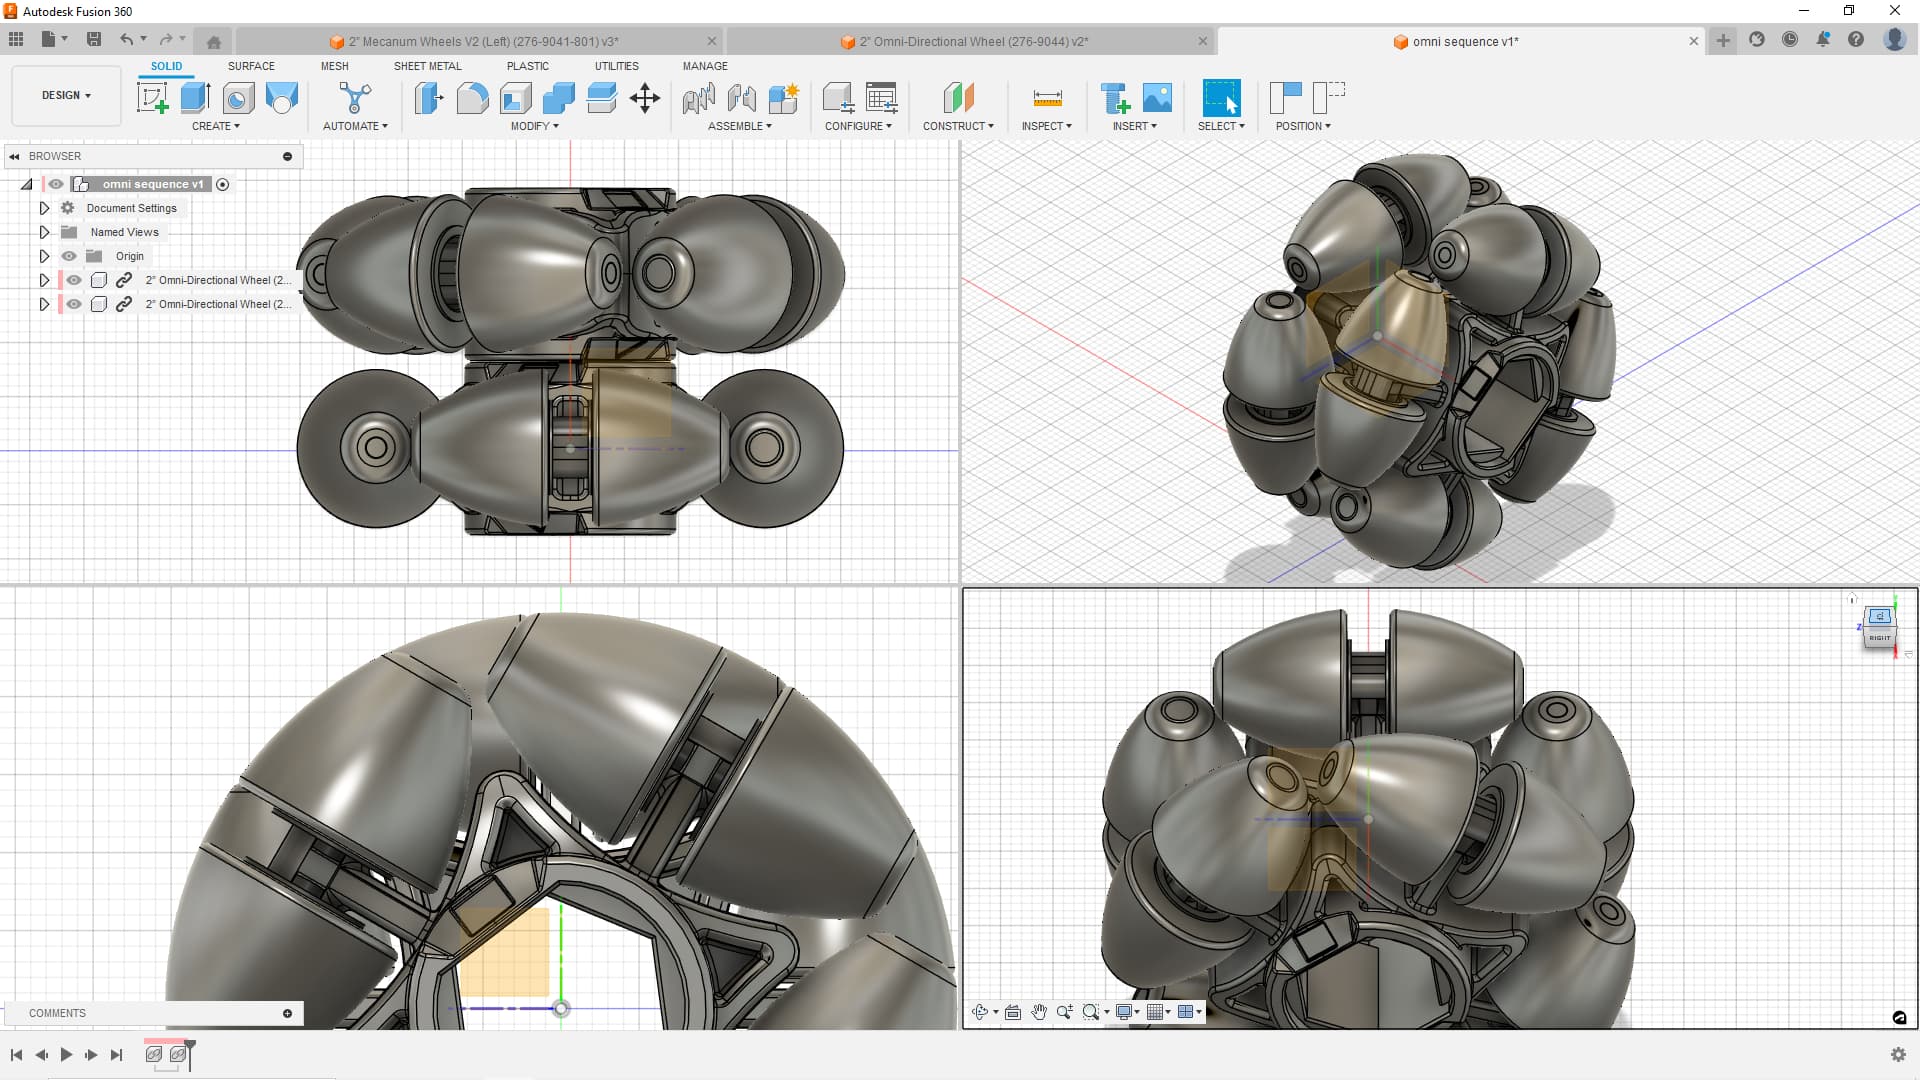This screenshot has height=1080, width=1920.
Task: Open the CONSTRUCT dropdown menu
Action: pyautogui.click(x=958, y=126)
